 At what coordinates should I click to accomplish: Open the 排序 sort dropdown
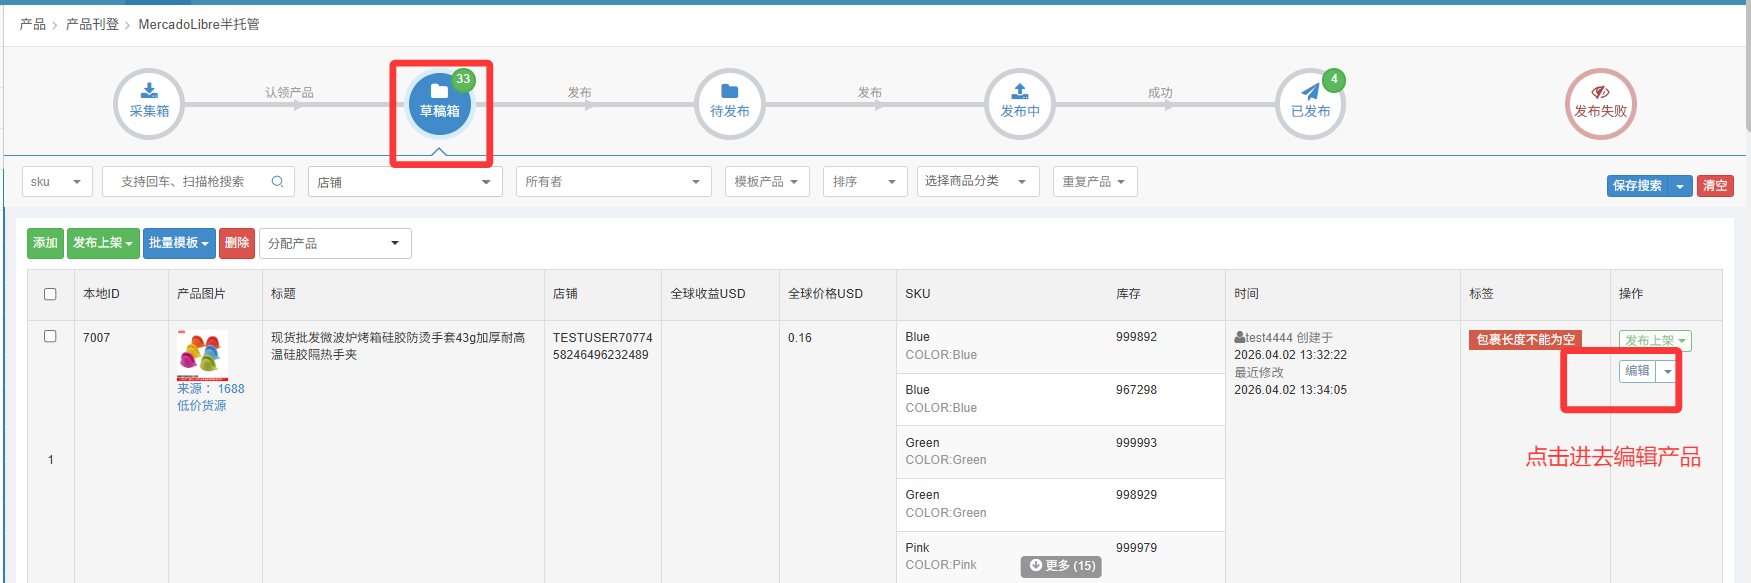[864, 182]
